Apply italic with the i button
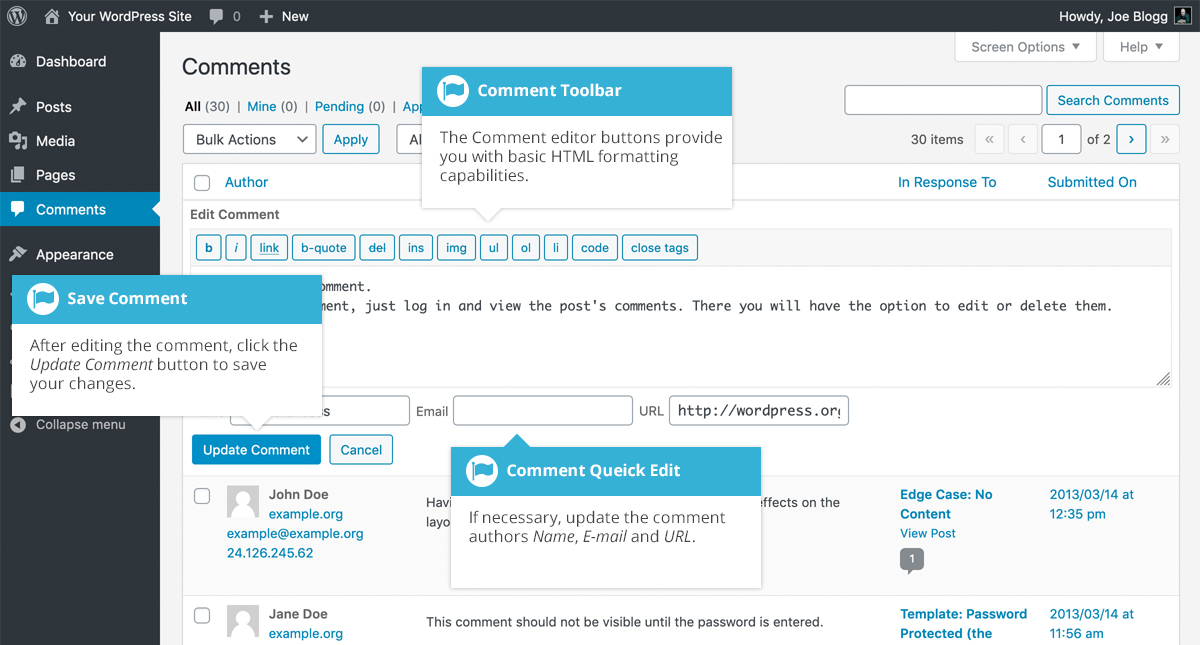Viewport: 1200px width, 645px height. (236, 248)
